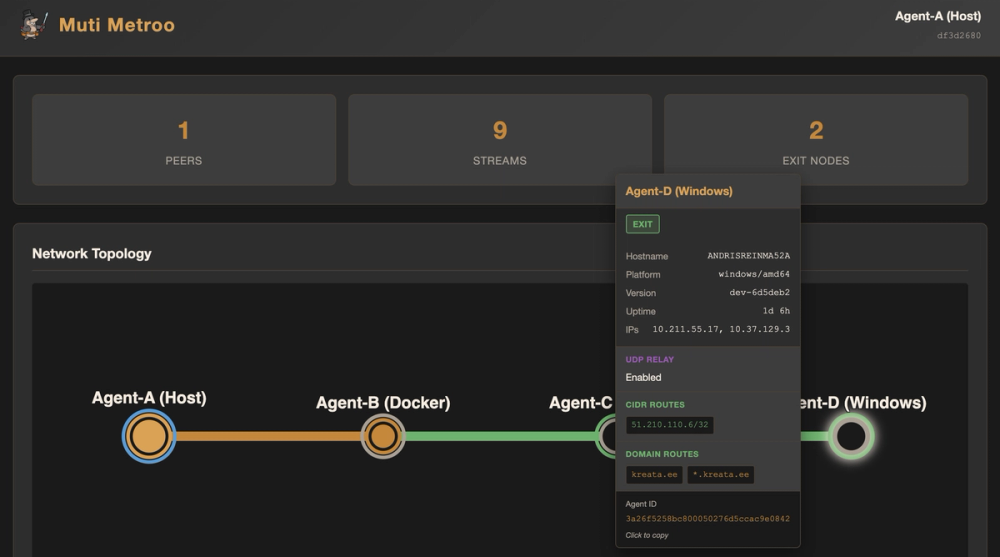Open the Exit Nodes stat card
This screenshot has height=557, width=1000.
tap(816, 140)
